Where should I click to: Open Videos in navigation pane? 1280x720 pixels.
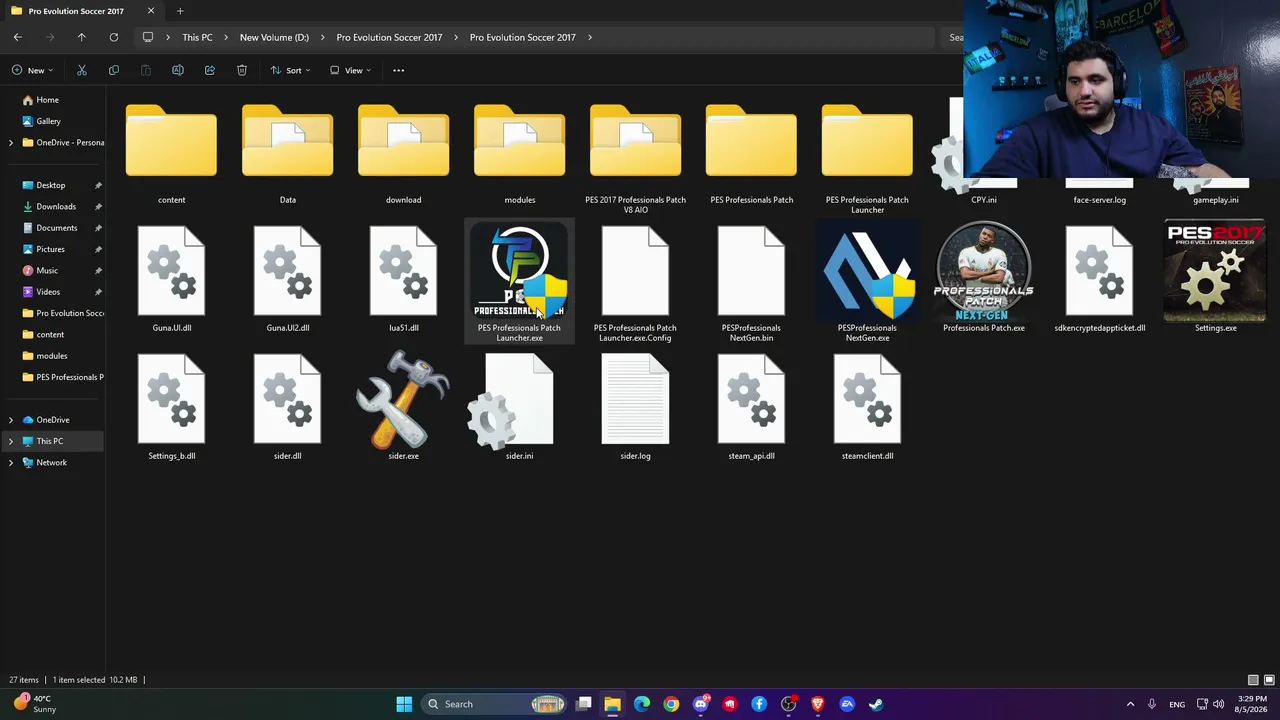[x=48, y=292]
